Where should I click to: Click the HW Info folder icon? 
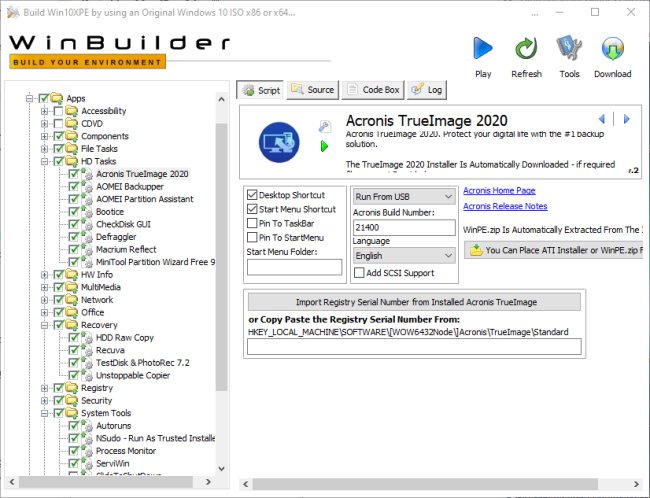72,275
